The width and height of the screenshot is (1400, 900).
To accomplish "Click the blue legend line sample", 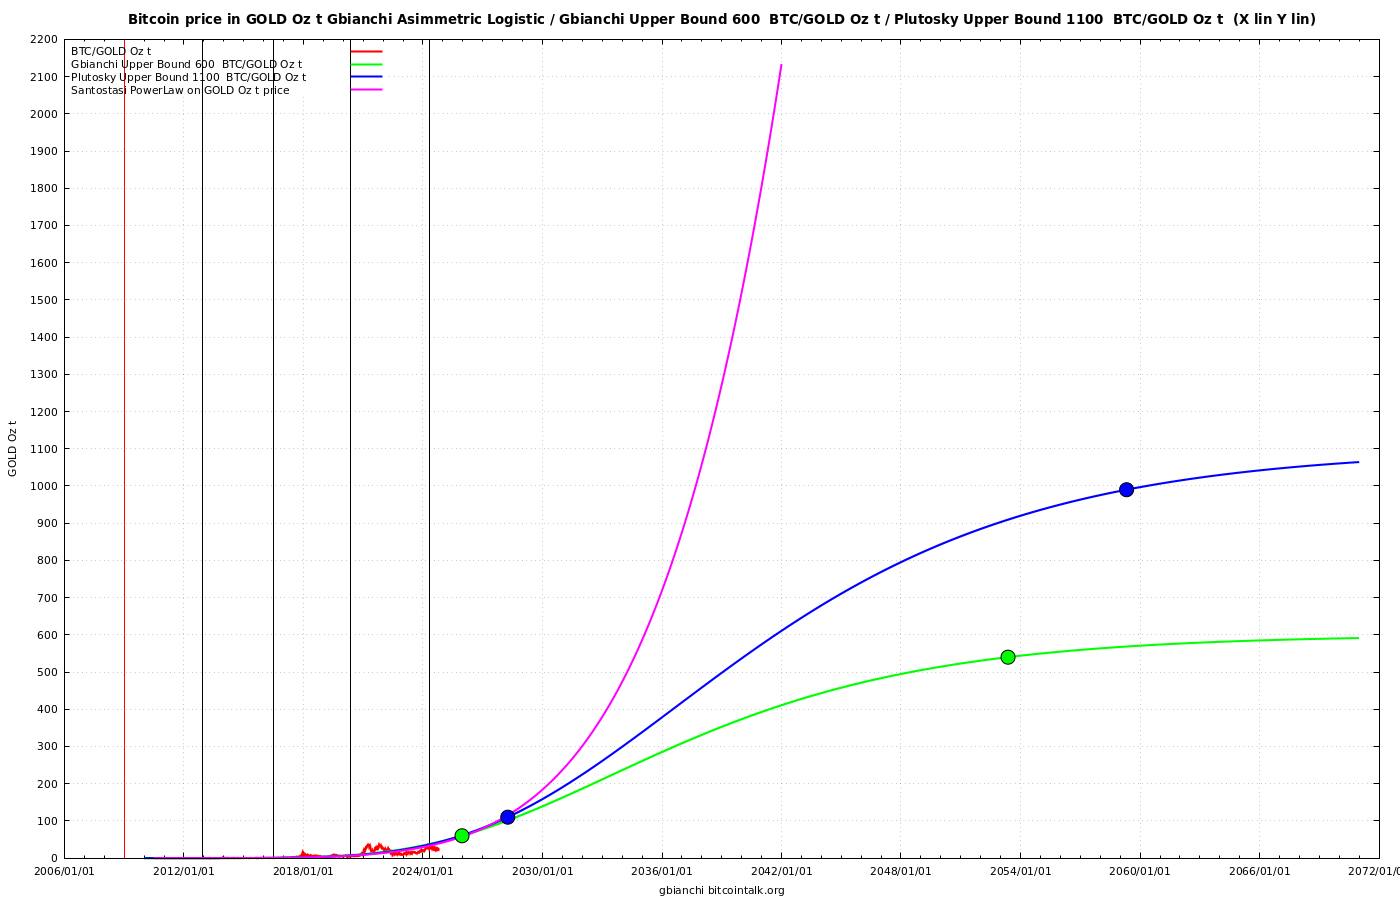I will coord(367,77).
